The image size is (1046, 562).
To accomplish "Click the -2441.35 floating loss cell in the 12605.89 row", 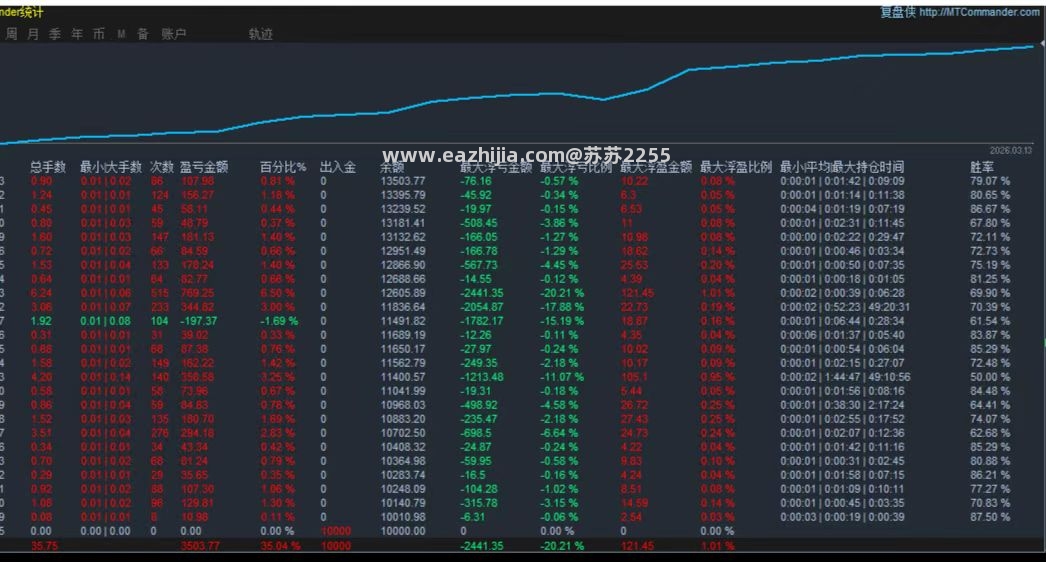I will pyautogui.click(x=482, y=293).
